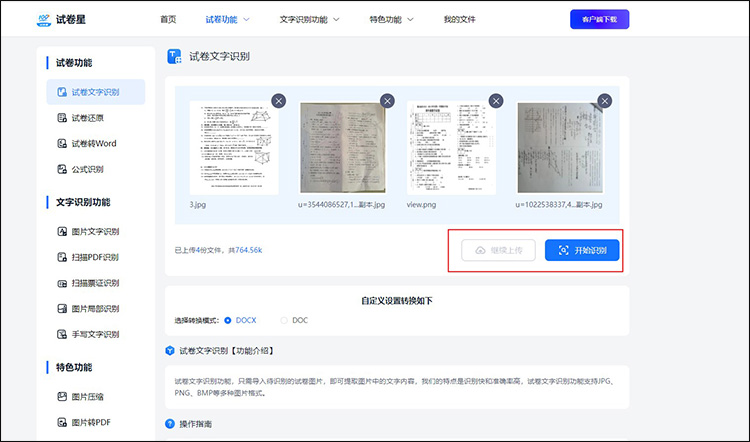Open 图片压缩 sidebar icon
Viewport: 750px width, 442px height.
click(x=62, y=397)
